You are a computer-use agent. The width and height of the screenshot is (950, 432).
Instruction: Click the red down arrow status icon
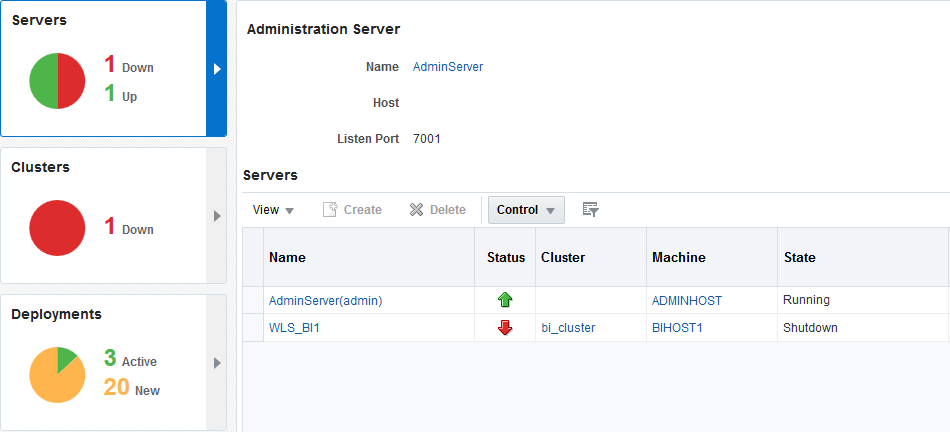(505, 328)
